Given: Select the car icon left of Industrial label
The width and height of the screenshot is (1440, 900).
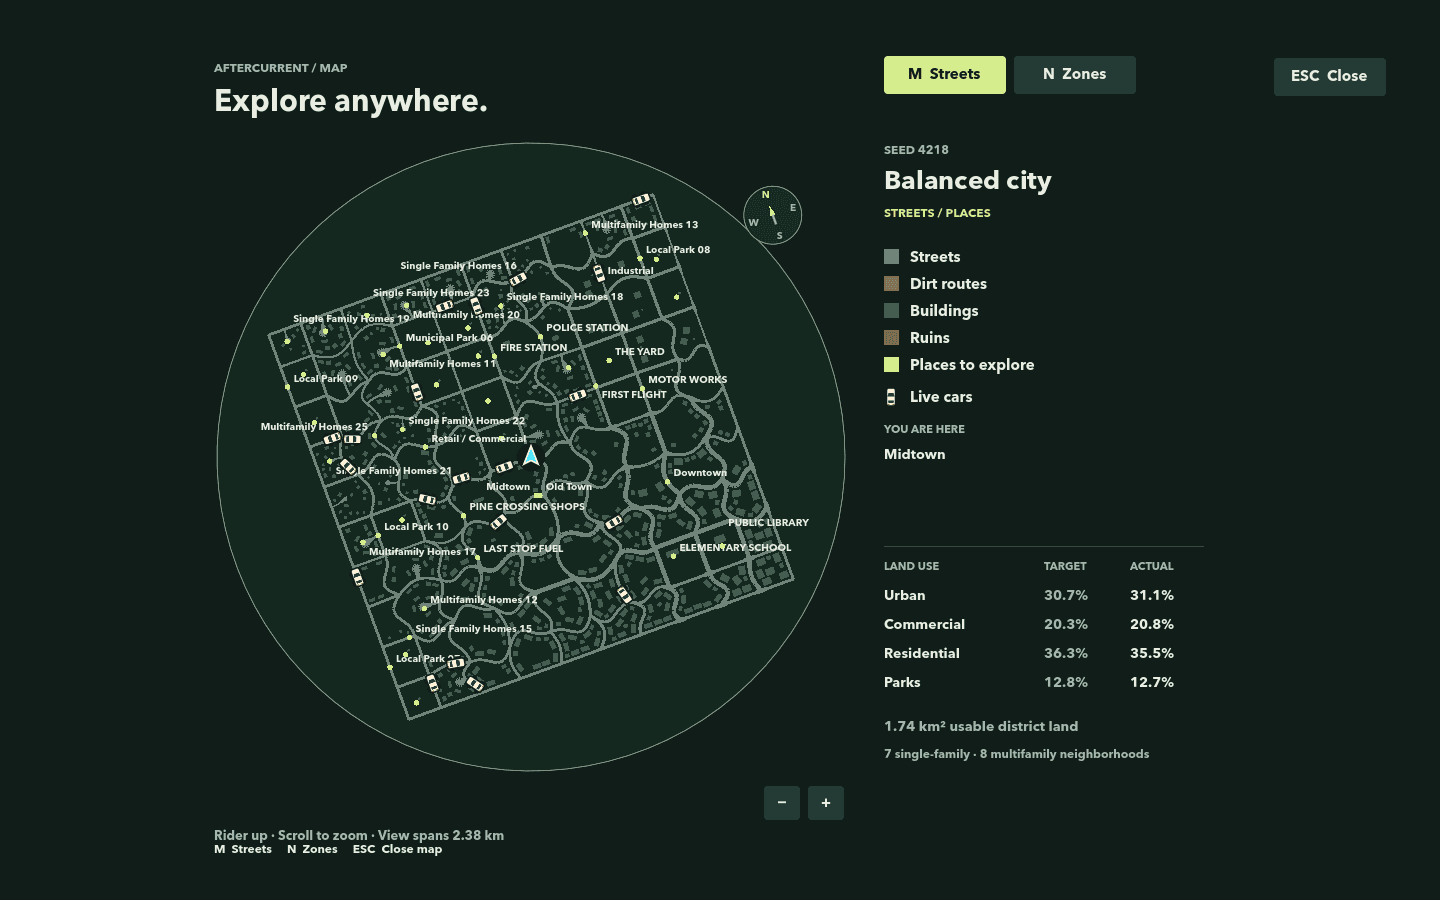Looking at the screenshot, I should (x=598, y=272).
